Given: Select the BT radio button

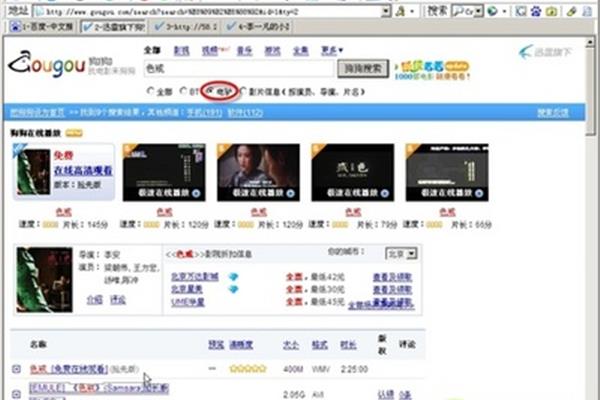Looking at the screenshot, I should click(x=183, y=91).
